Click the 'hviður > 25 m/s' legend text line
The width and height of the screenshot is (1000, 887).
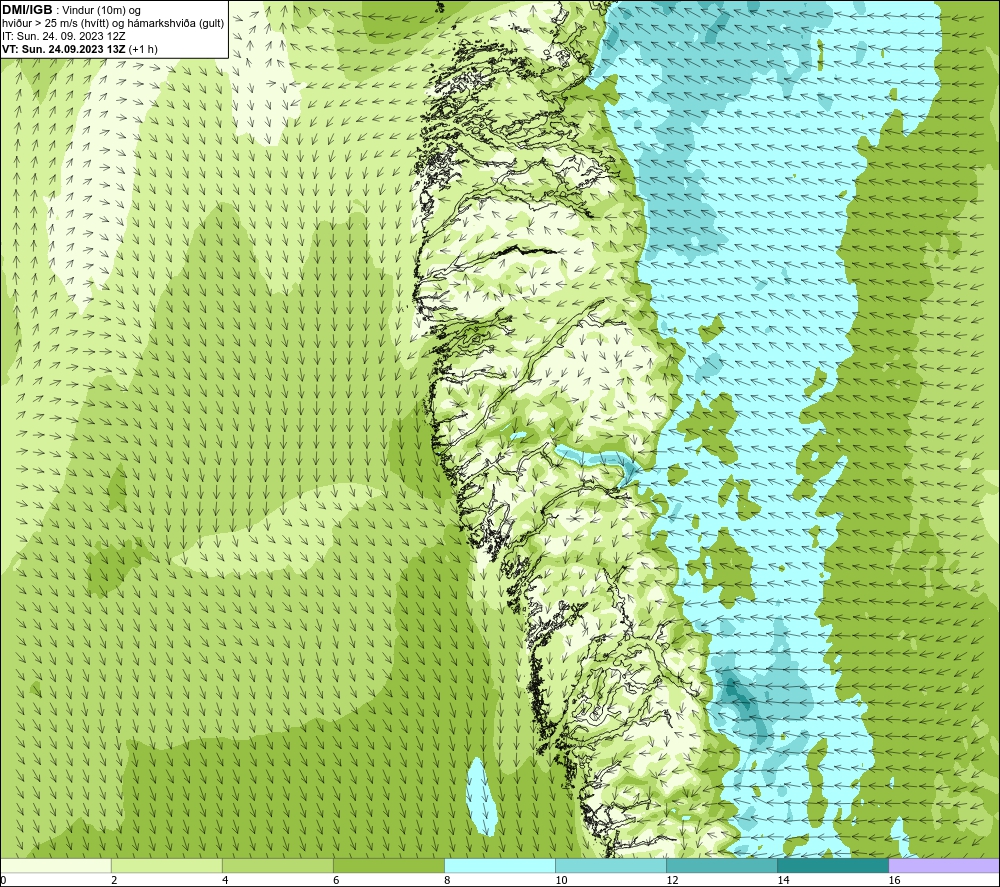click(113, 24)
